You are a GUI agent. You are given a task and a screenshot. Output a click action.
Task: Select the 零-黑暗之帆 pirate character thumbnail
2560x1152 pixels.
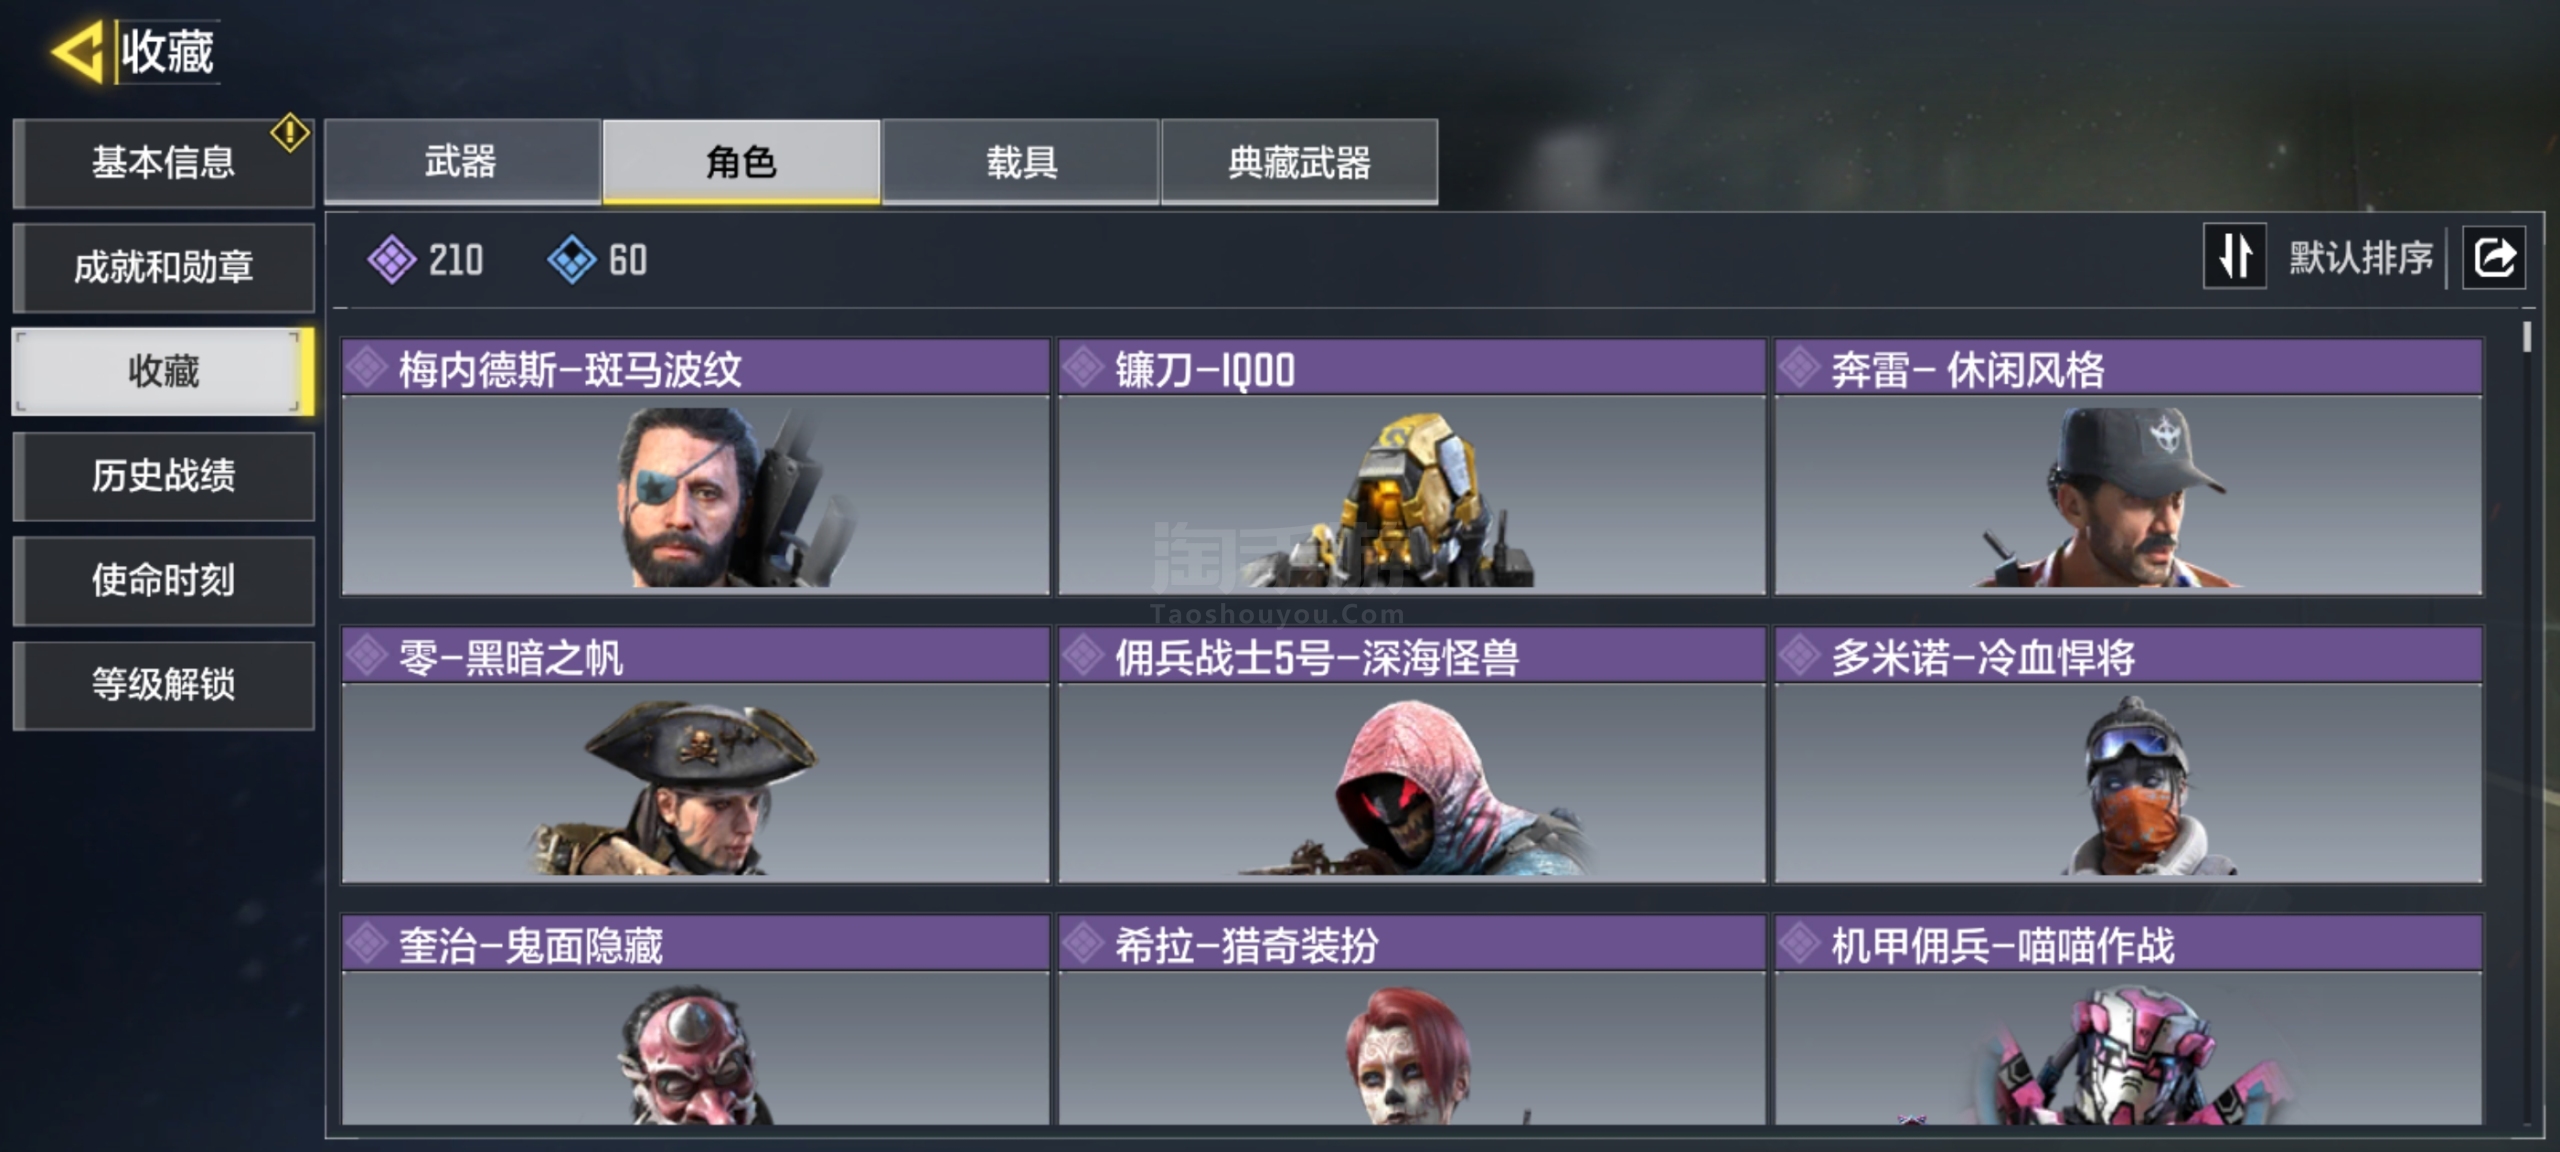(696, 782)
